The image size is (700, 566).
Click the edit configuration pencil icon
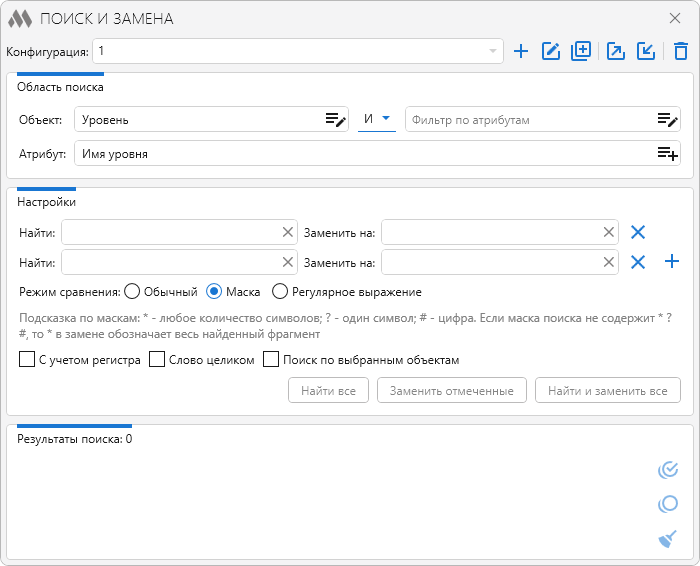[550, 51]
